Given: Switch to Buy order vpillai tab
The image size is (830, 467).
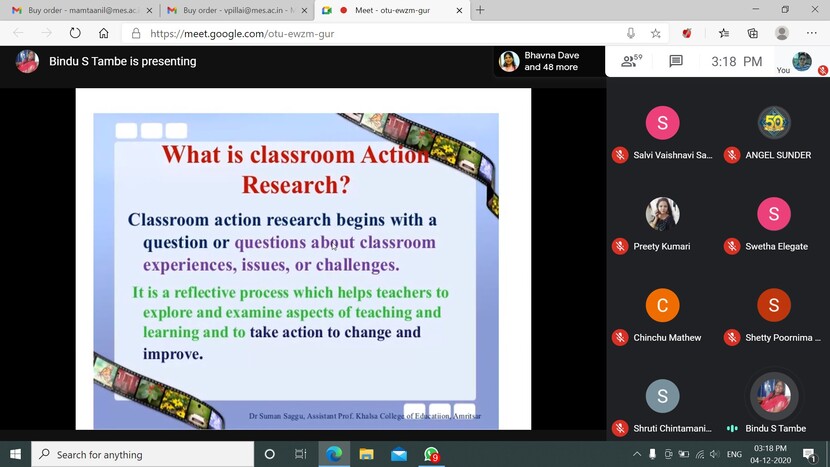Looking at the screenshot, I should pos(233,10).
